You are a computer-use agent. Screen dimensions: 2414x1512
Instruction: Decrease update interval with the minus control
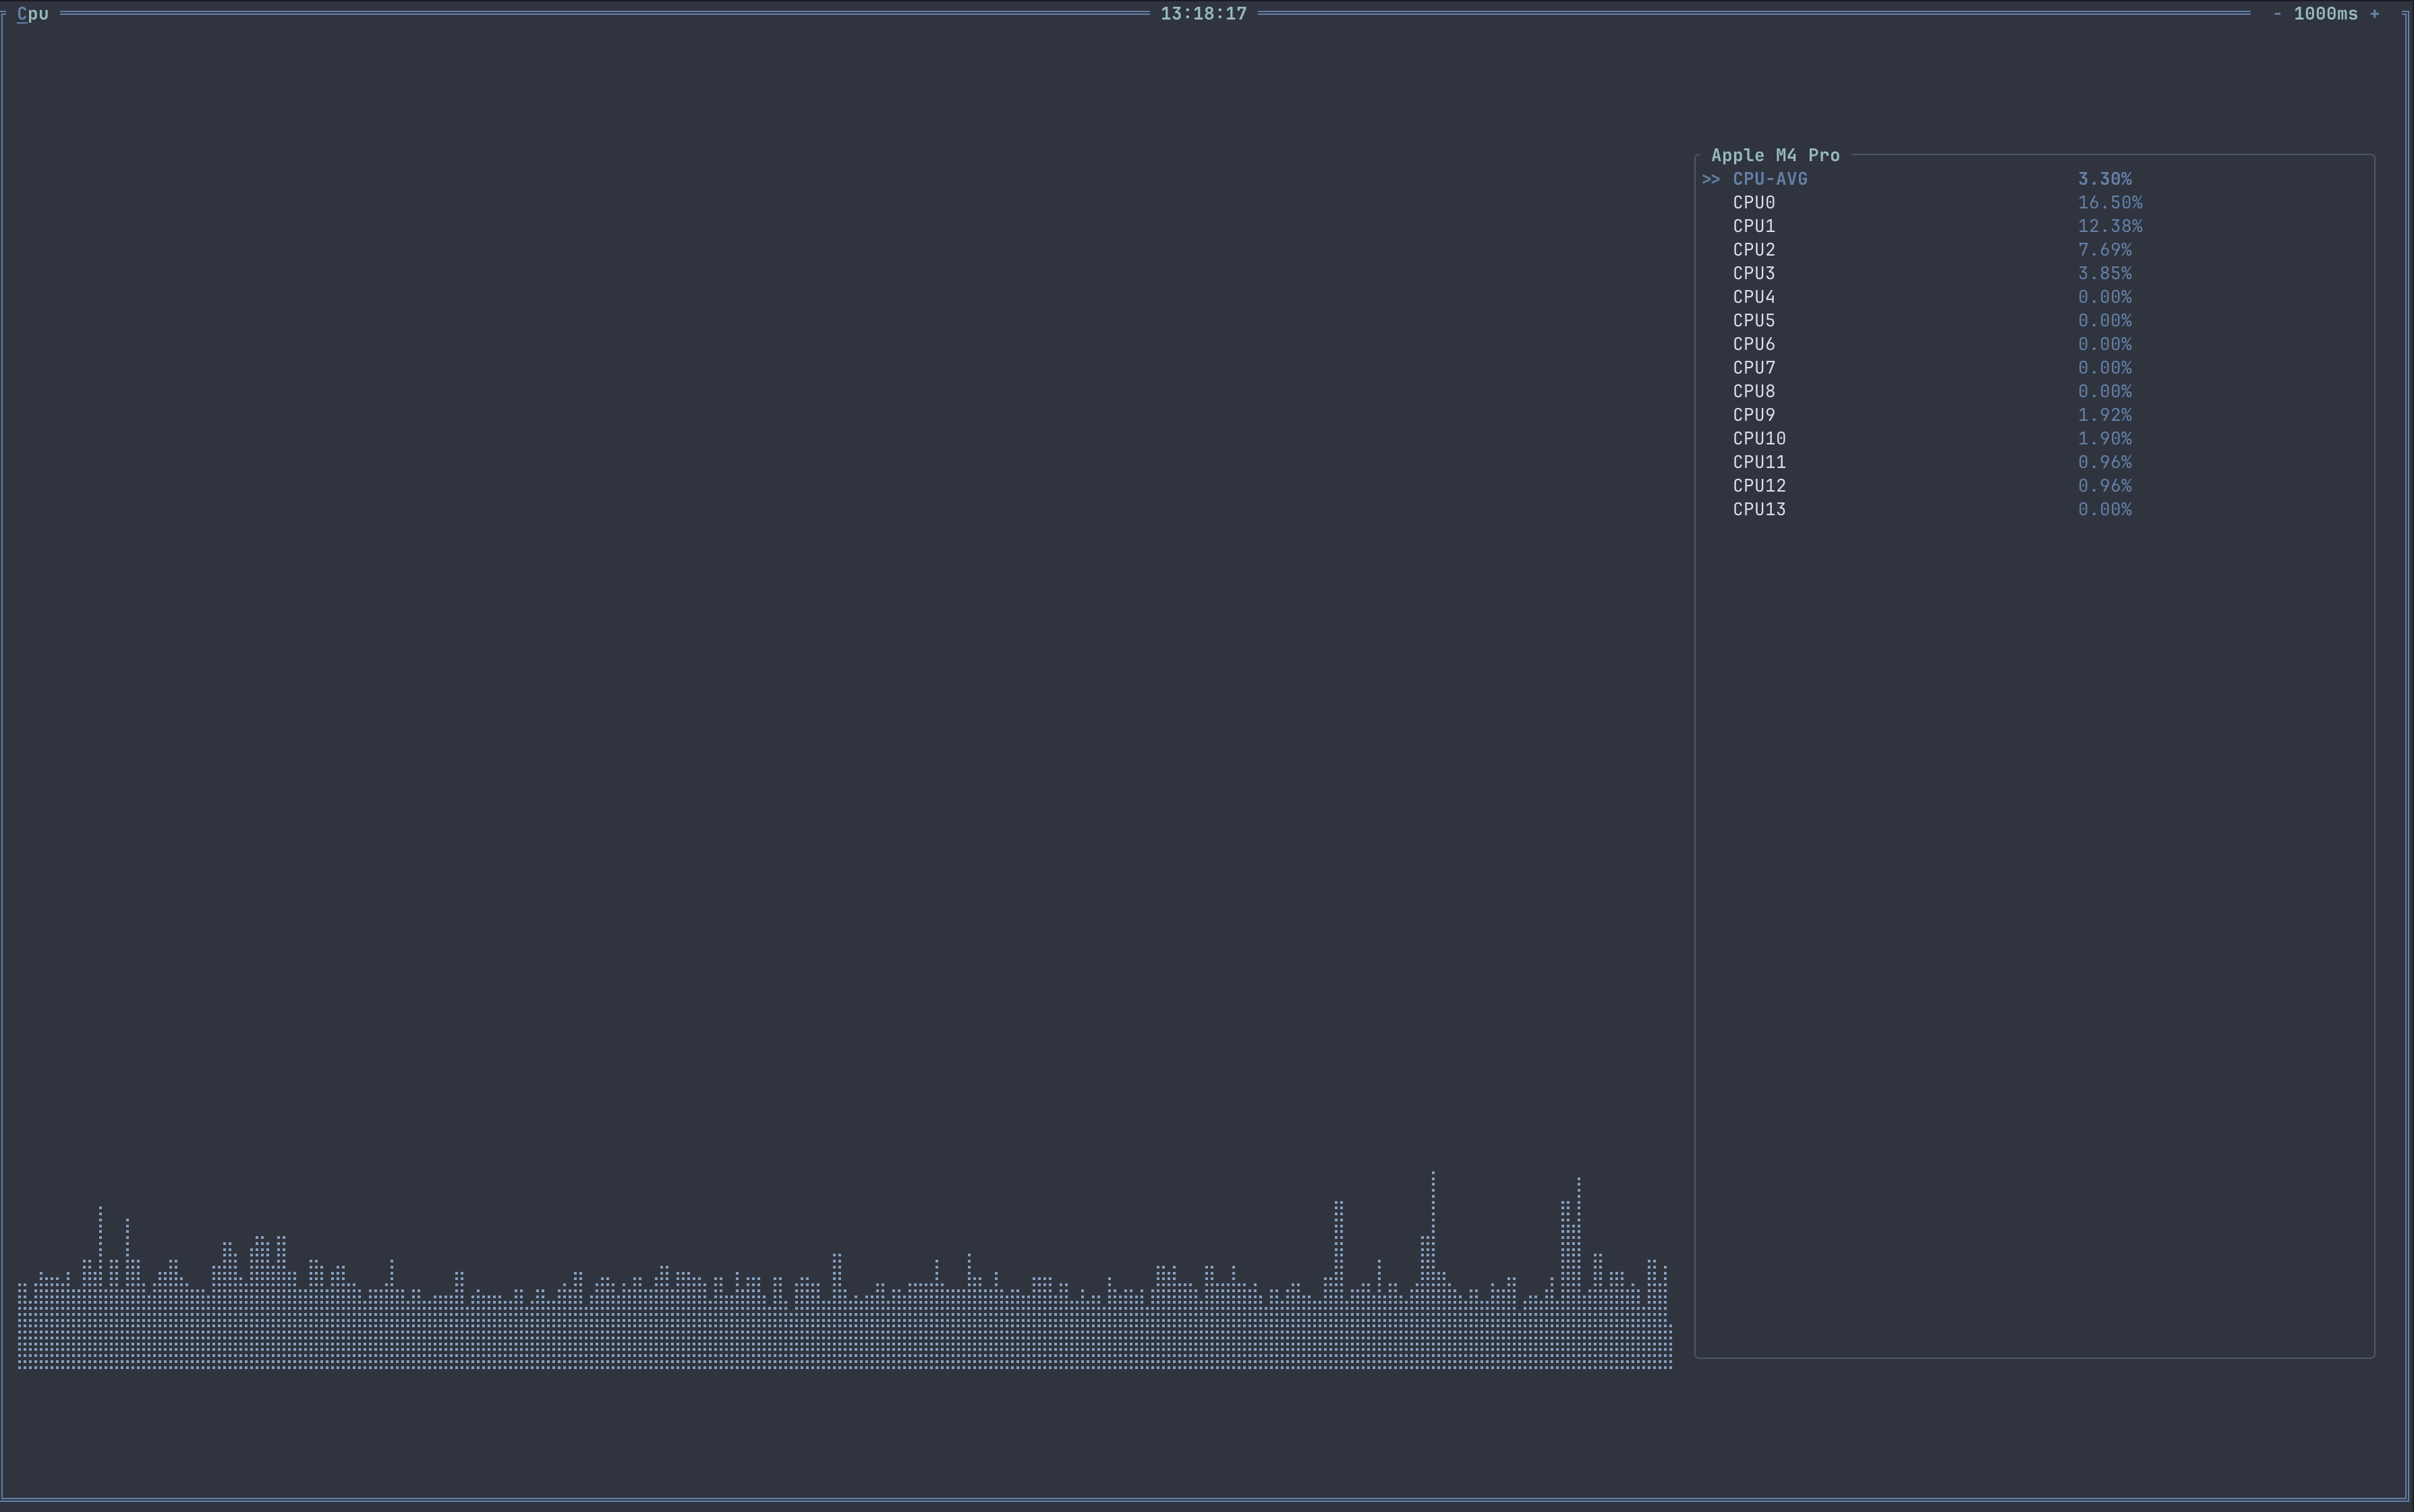[2277, 14]
